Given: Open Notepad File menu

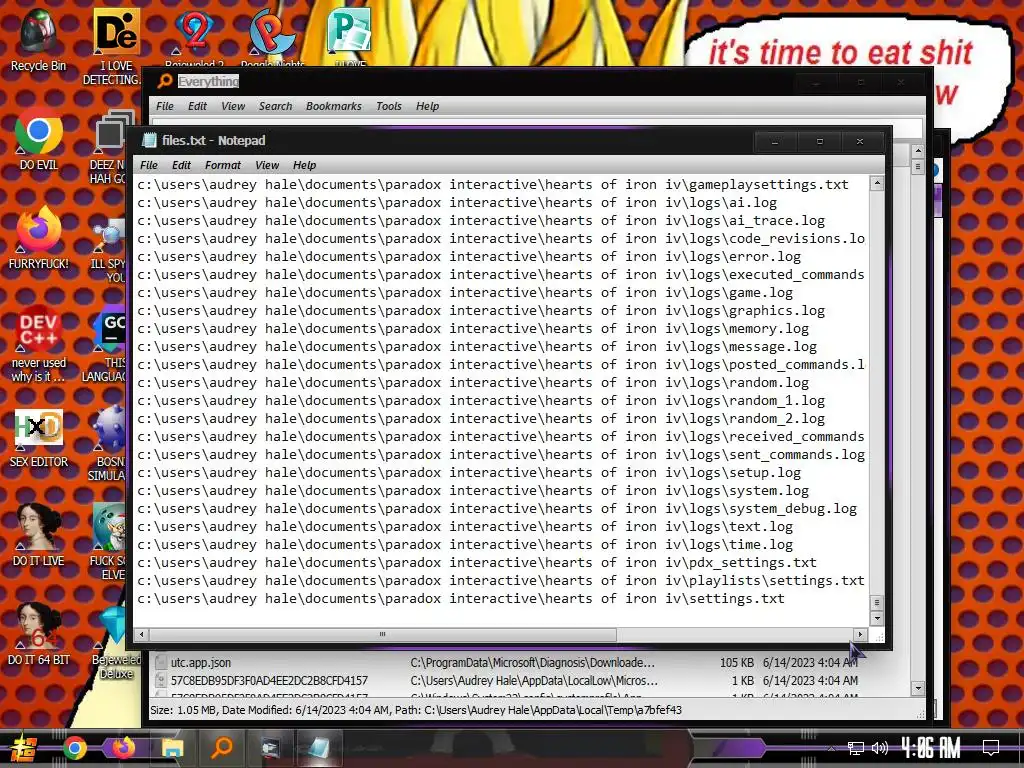Looking at the screenshot, I should [x=149, y=165].
